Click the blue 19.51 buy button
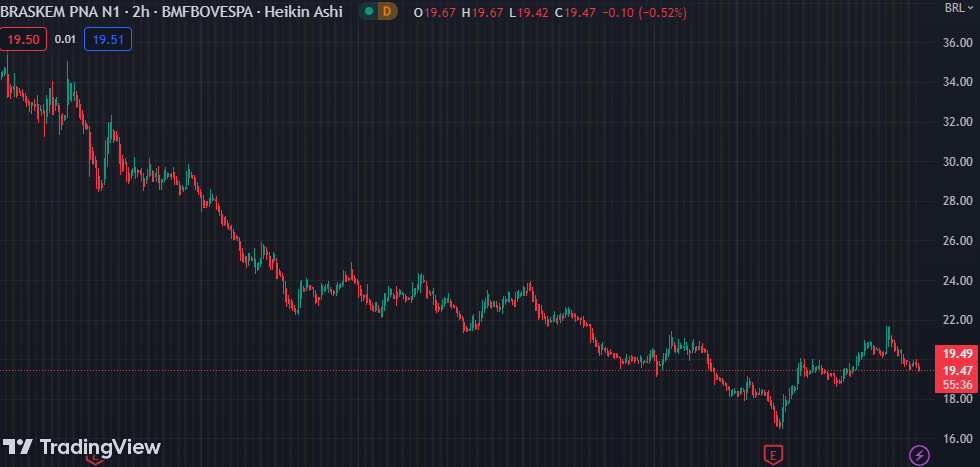 (108, 40)
